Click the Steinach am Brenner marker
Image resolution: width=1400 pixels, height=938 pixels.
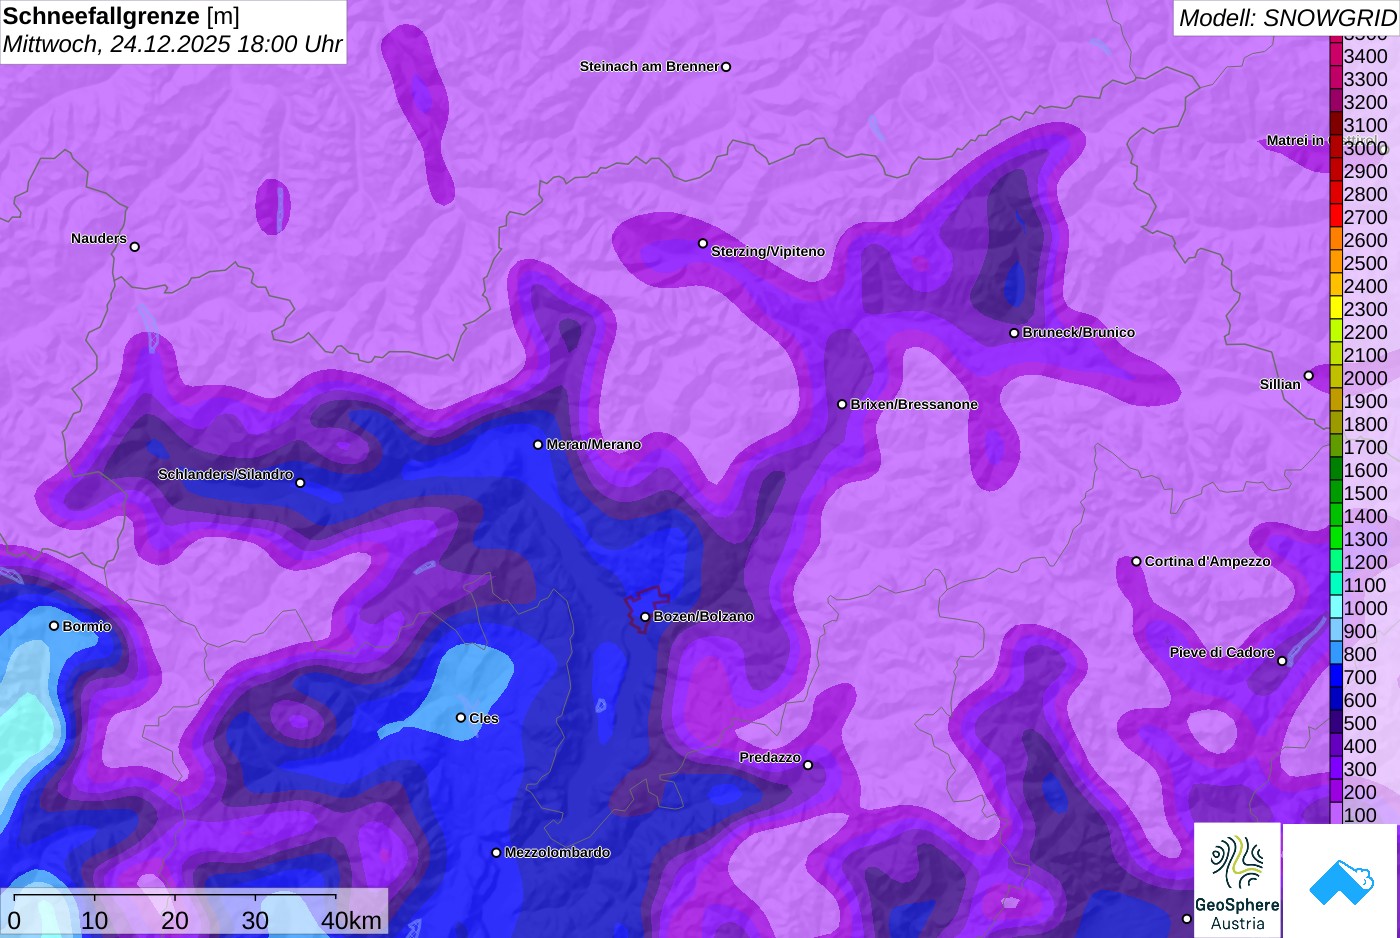point(726,67)
